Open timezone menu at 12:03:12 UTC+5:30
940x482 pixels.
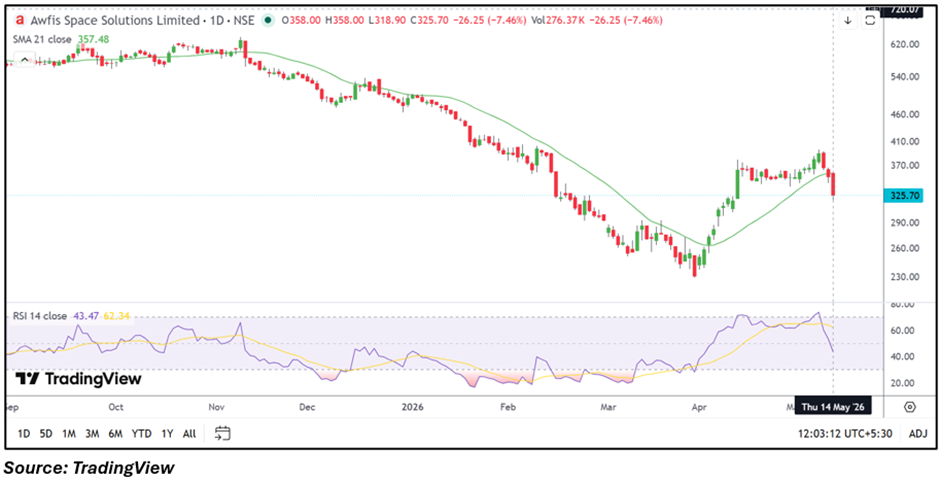(850, 433)
